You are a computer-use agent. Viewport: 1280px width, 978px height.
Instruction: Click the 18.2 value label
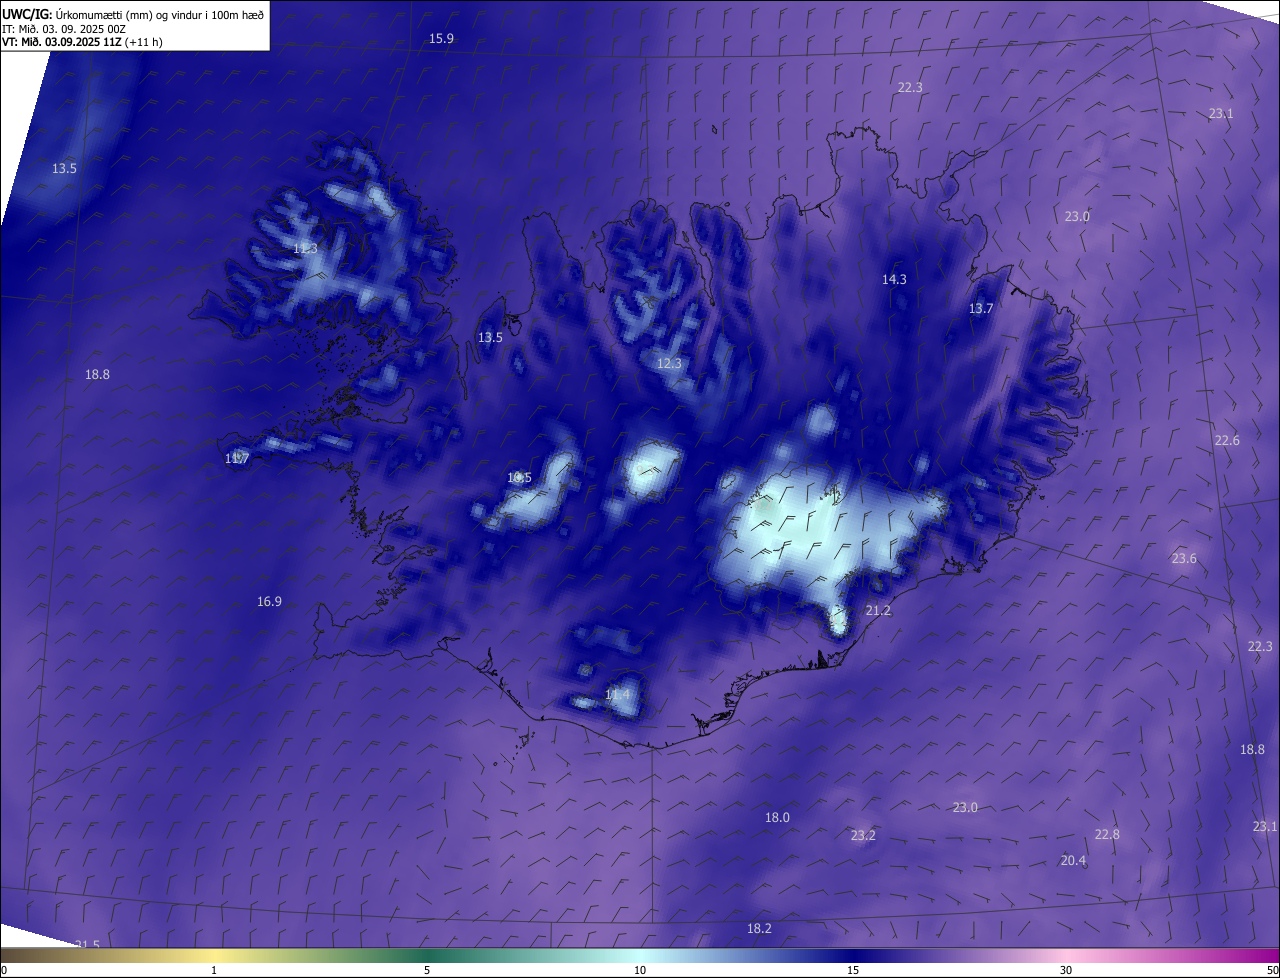[759, 928]
